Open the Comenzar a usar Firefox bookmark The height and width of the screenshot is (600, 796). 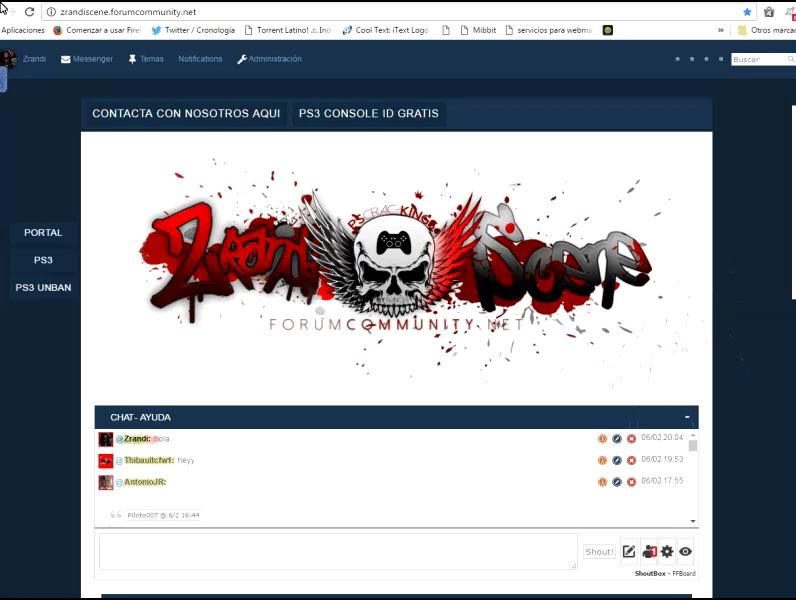(x=97, y=30)
